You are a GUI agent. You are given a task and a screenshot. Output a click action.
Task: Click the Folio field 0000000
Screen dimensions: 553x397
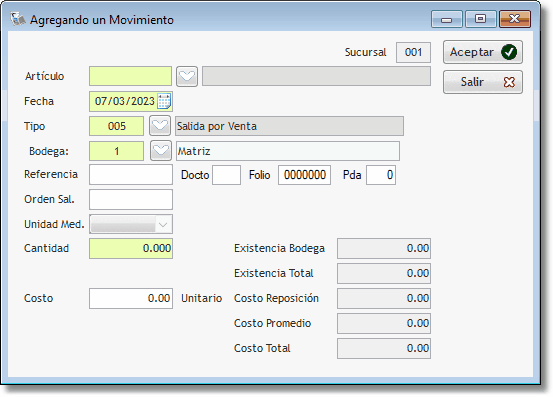pyautogui.click(x=304, y=175)
